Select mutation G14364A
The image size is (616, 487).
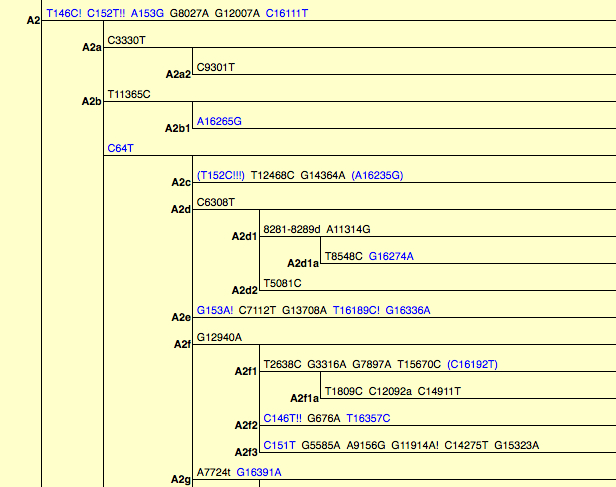[323, 175]
